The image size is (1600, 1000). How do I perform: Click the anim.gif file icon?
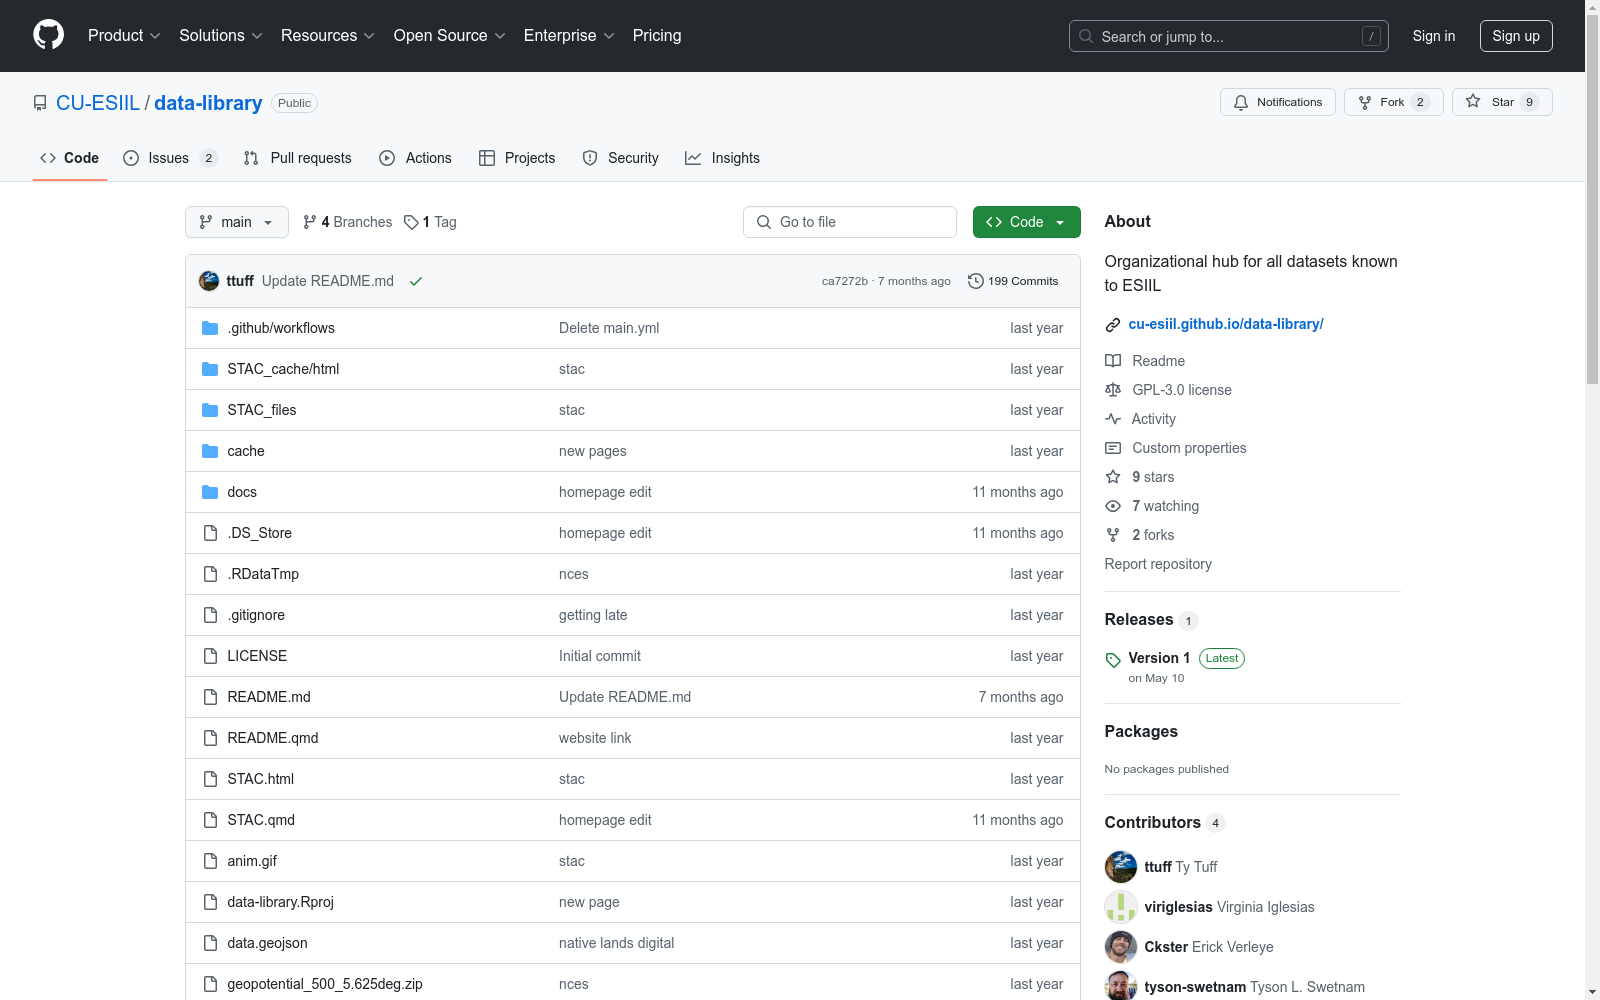click(x=210, y=861)
